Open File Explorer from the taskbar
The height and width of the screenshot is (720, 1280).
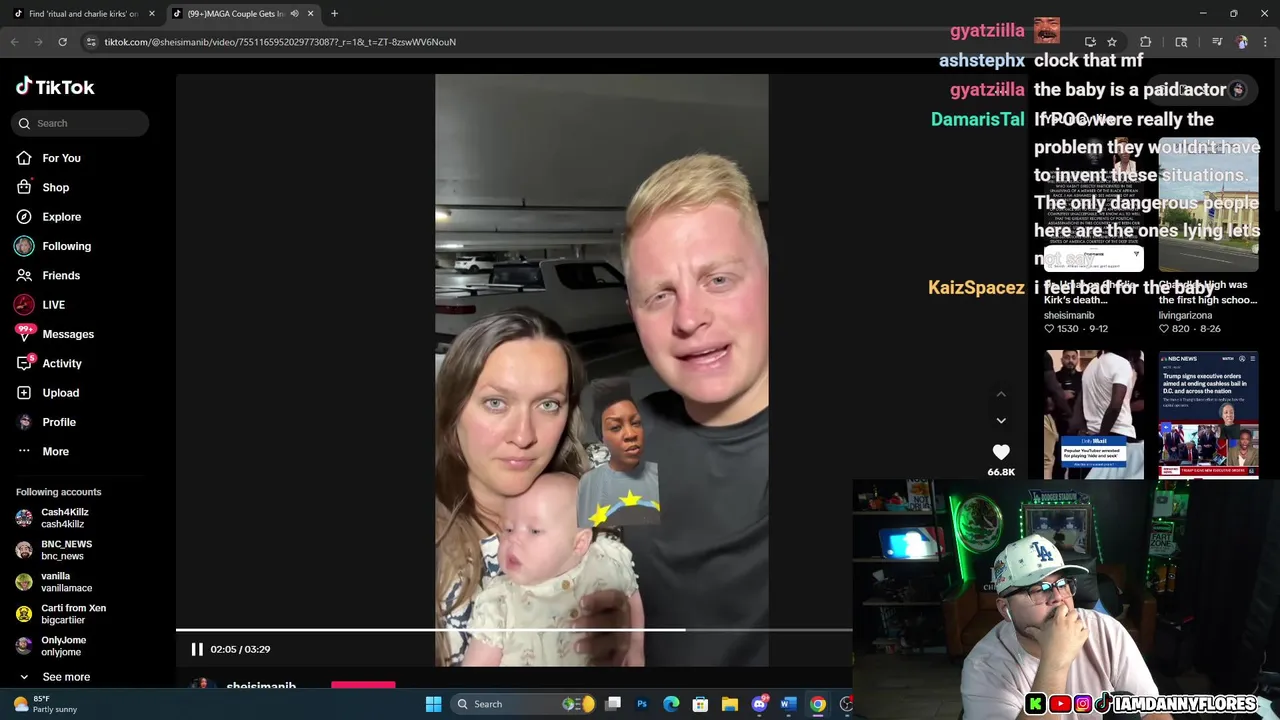(x=730, y=704)
